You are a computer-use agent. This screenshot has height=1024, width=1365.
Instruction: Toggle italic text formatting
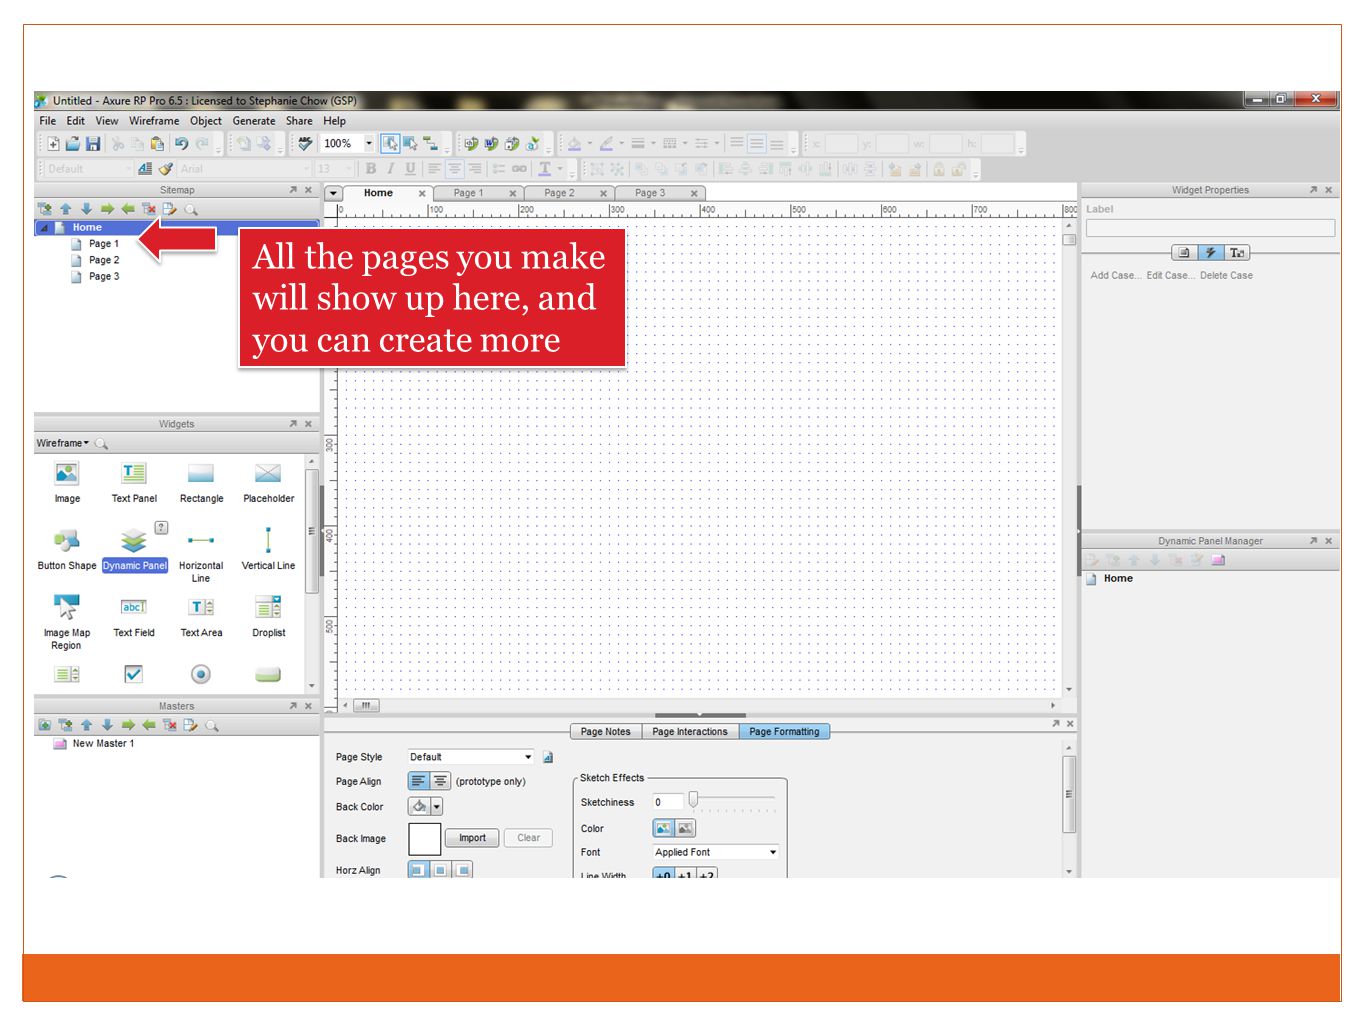(390, 169)
